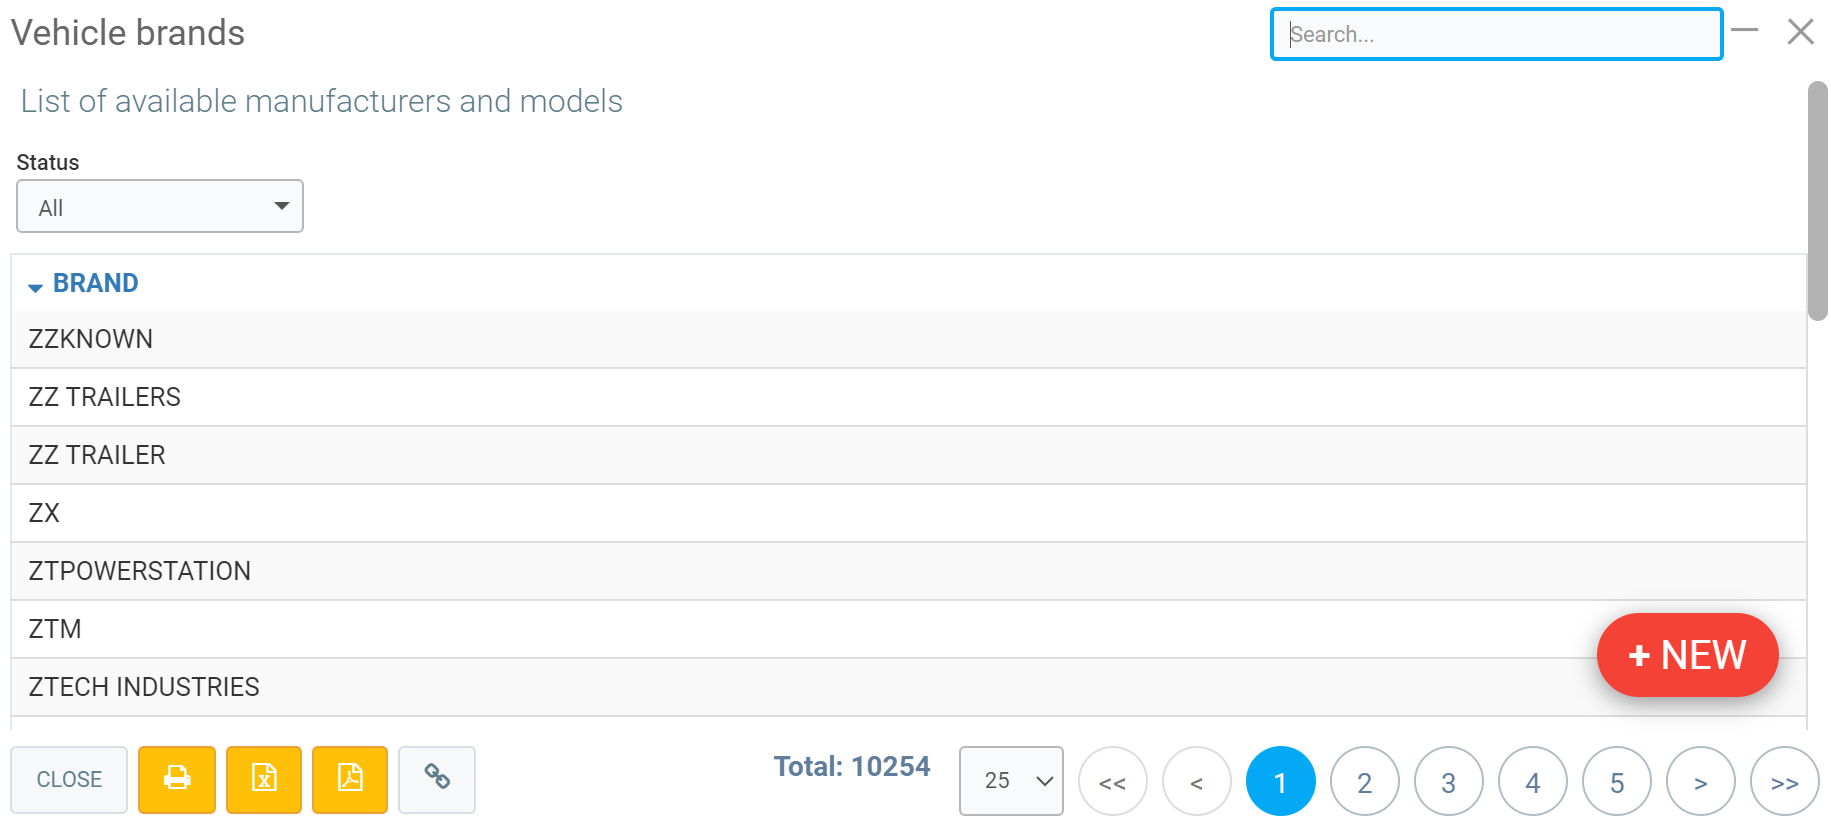Toggle BRAND column sort order

[x=95, y=284]
